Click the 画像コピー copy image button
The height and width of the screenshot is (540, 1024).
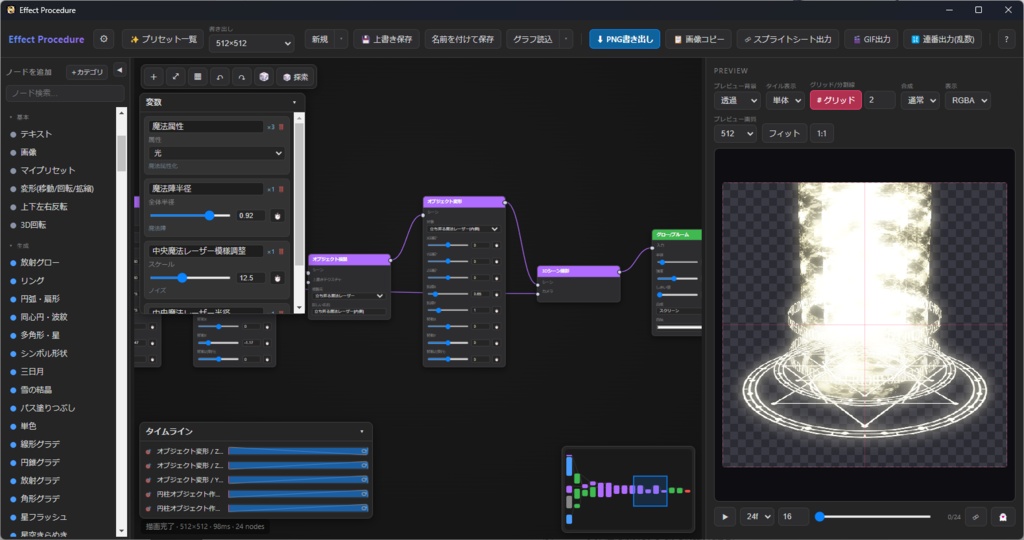(699, 39)
